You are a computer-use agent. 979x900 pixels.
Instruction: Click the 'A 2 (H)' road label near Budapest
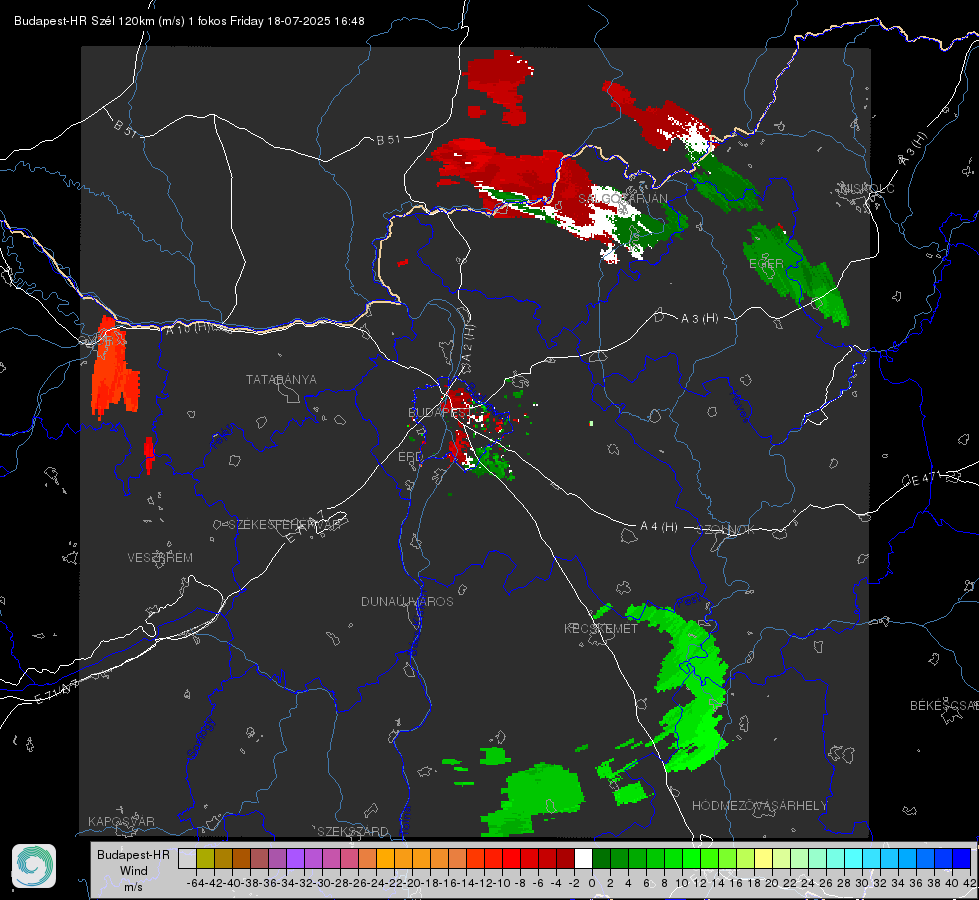pyautogui.click(x=468, y=343)
